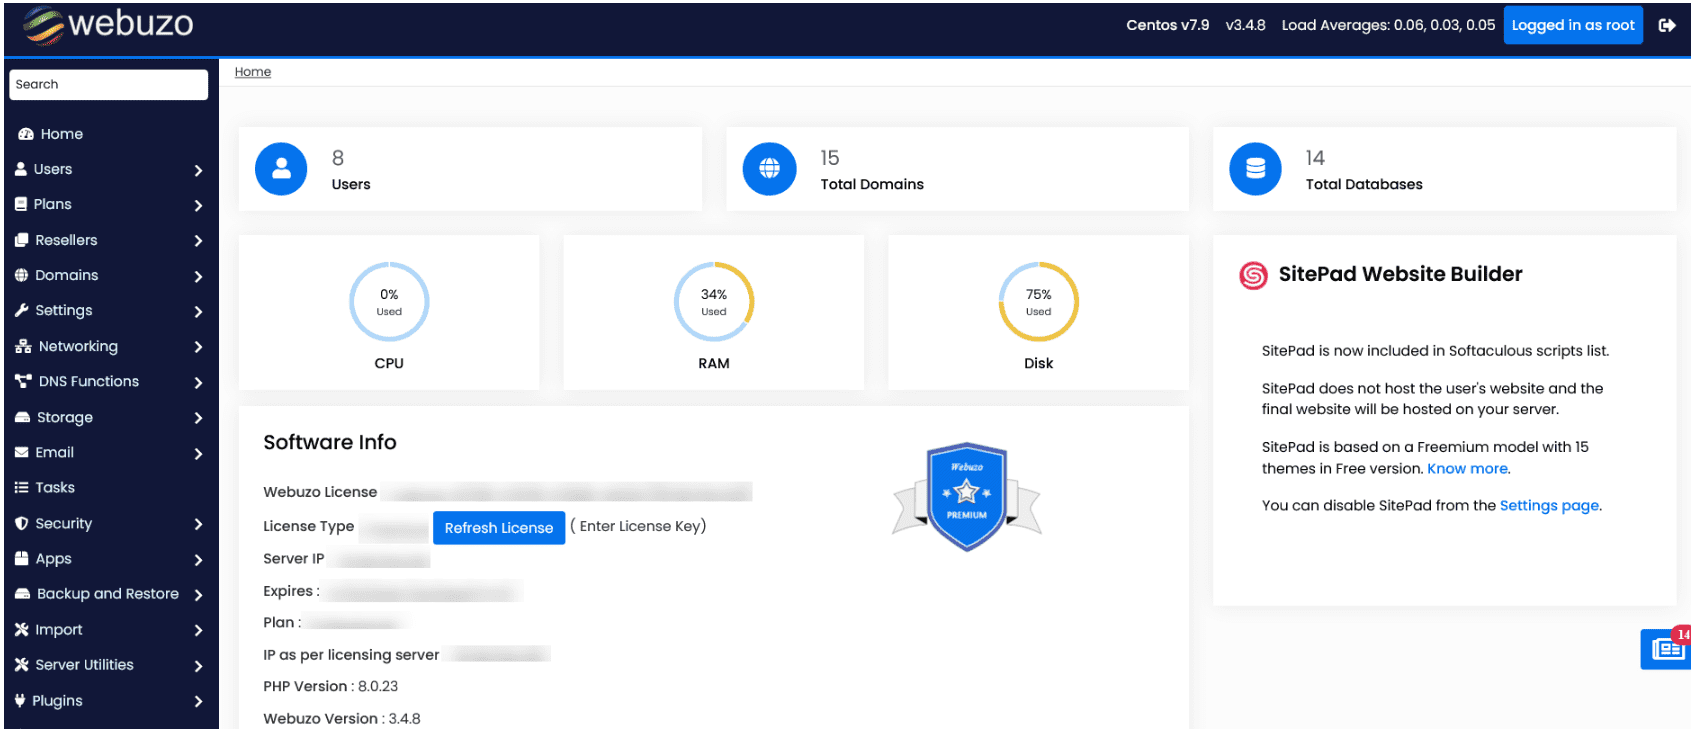
Task: Focus the sidebar Search field
Action: click(x=109, y=85)
